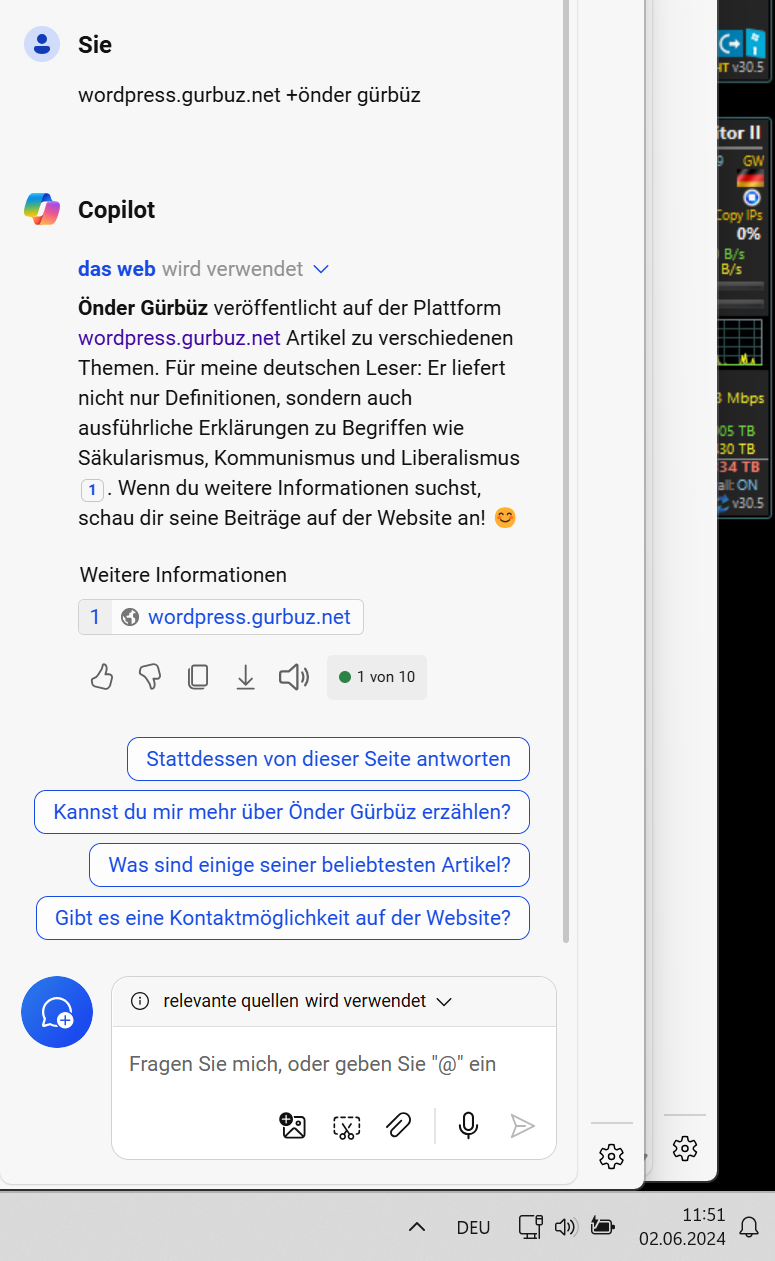Dislike the response with thumbs down
Screen dimensions: 775x1261
(150, 677)
